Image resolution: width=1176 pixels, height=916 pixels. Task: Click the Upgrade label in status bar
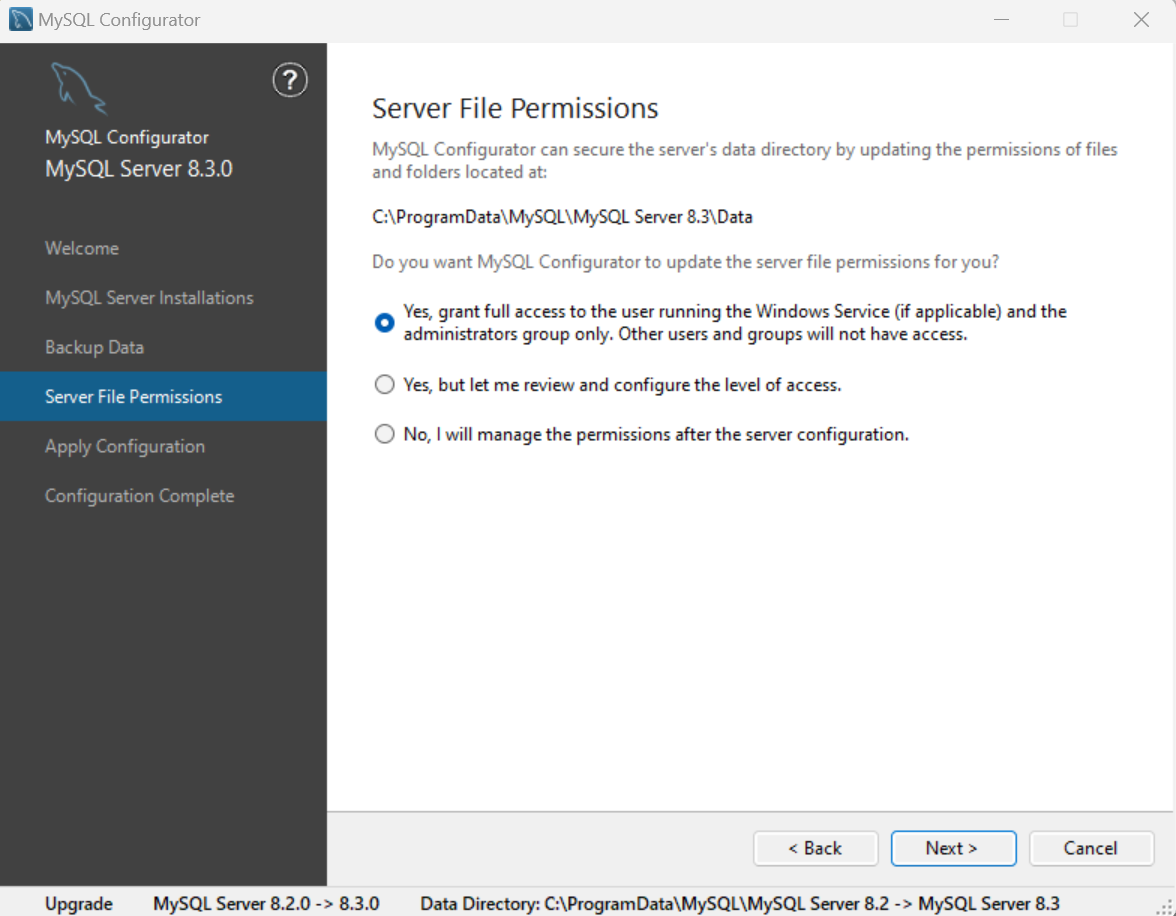click(x=79, y=903)
